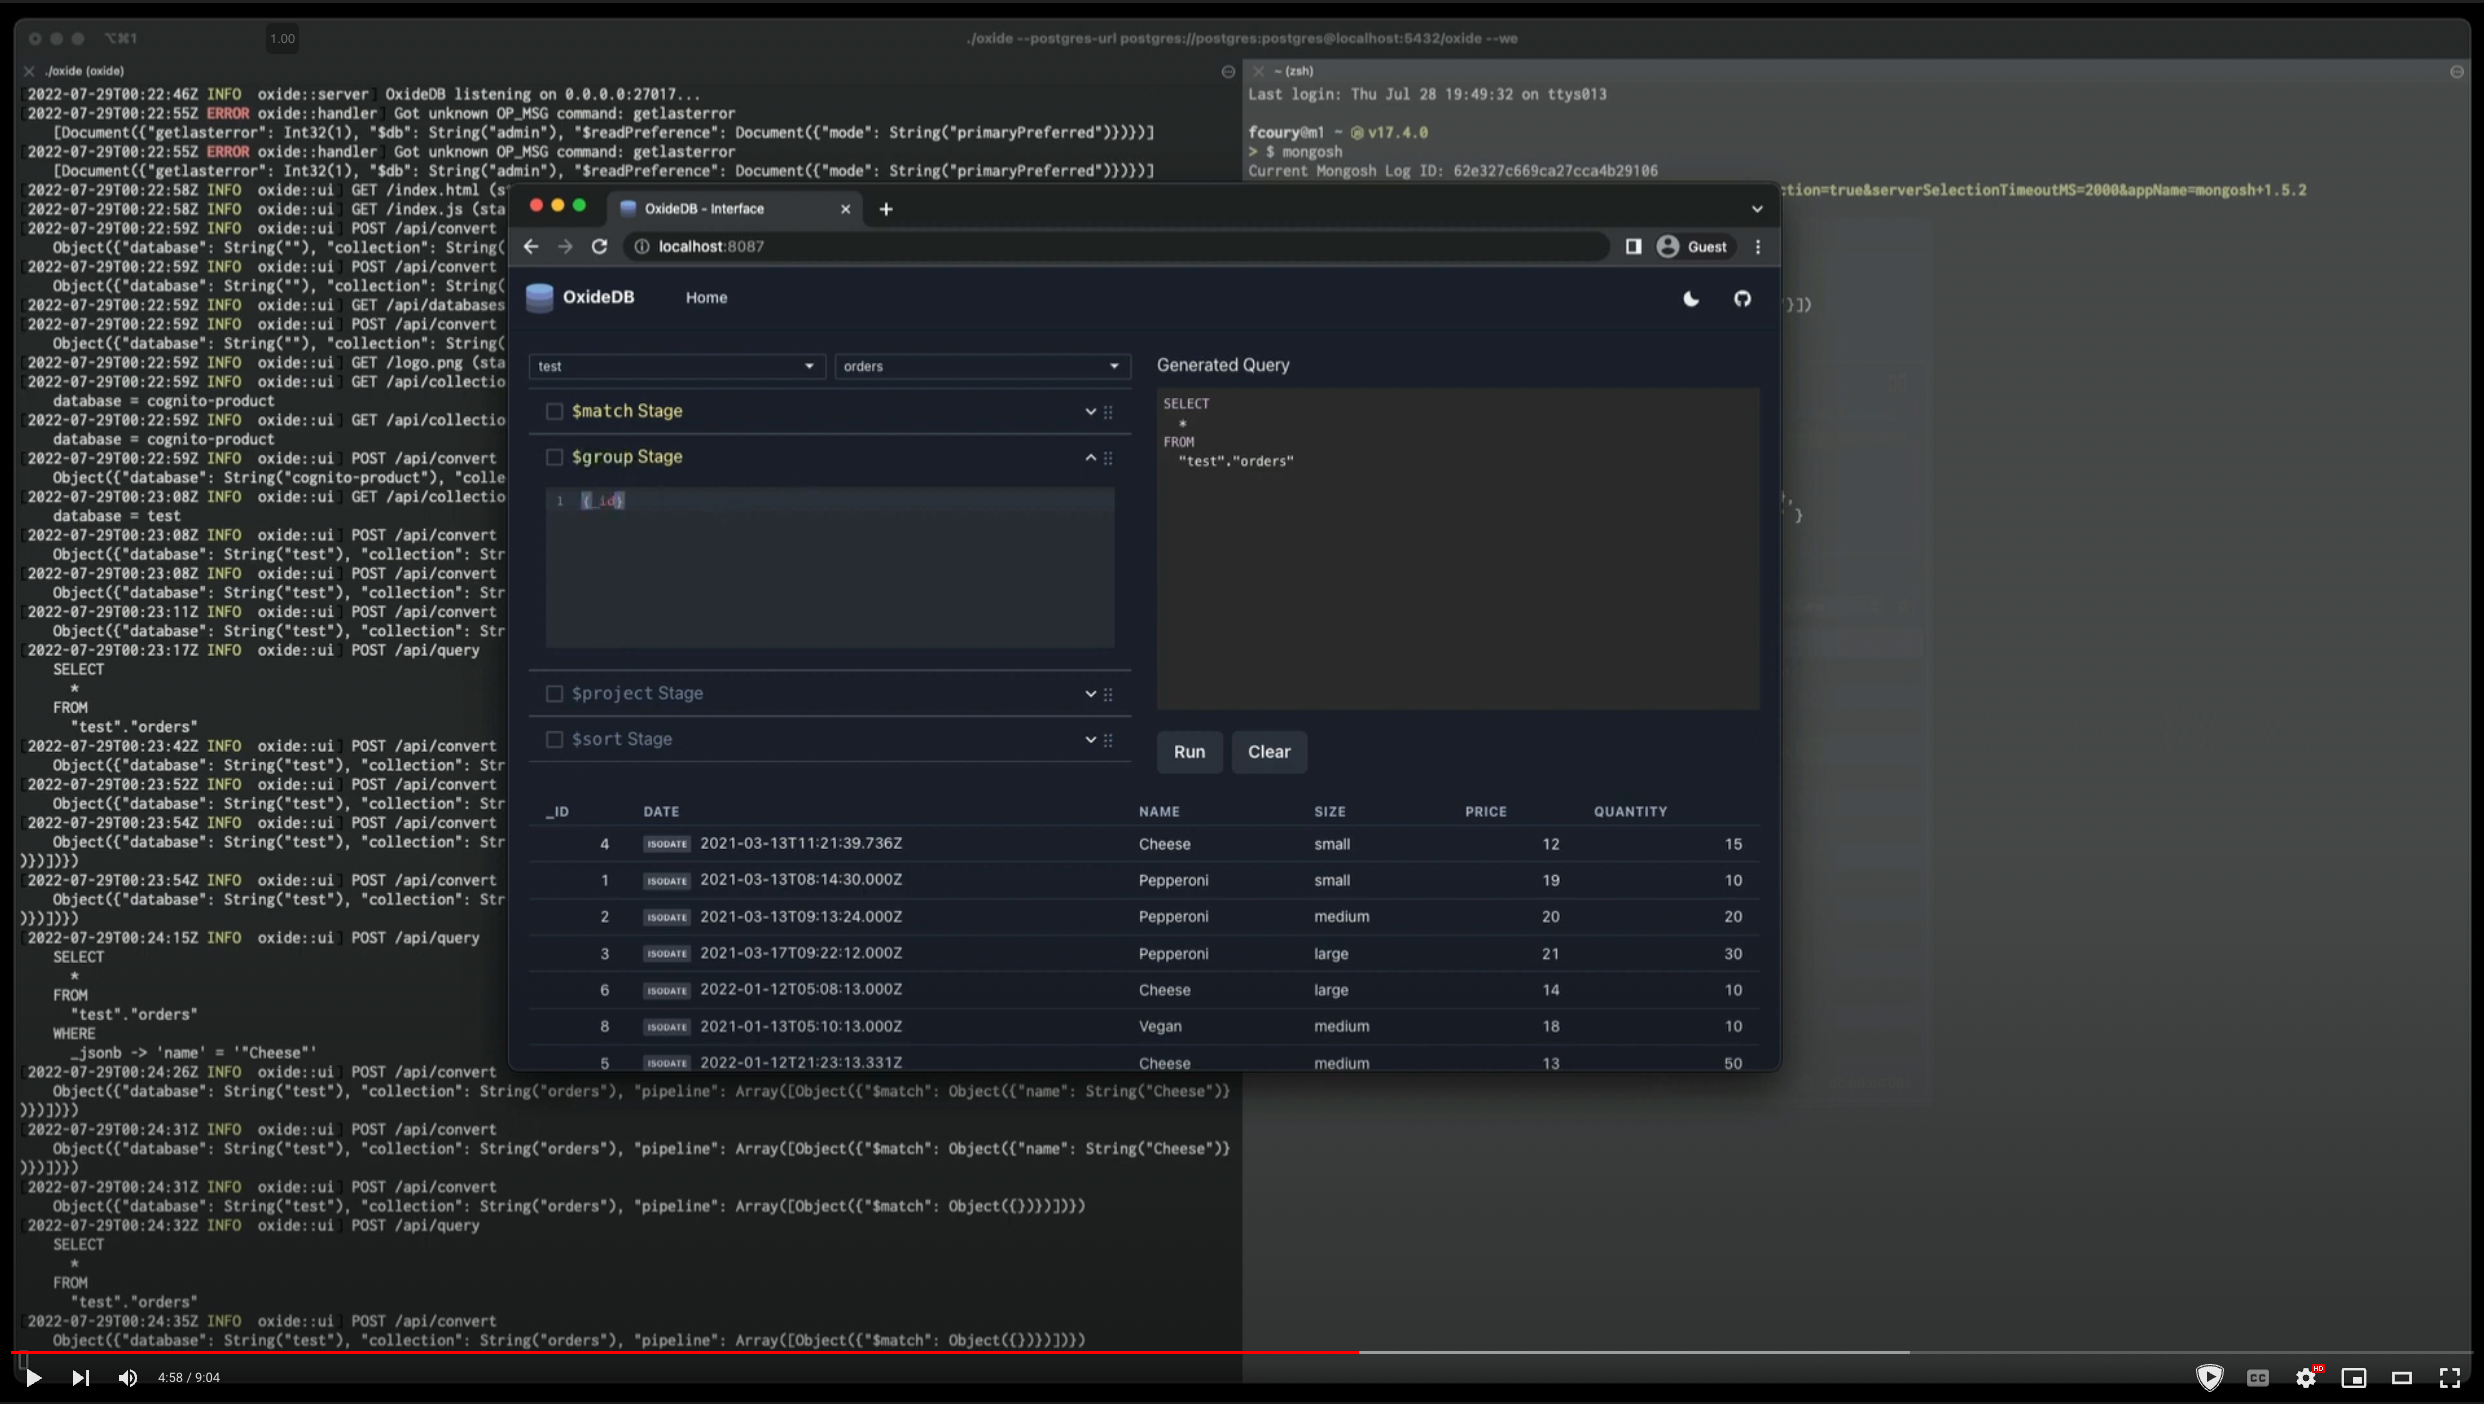The height and width of the screenshot is (1404, 2484).
Task: Open new browser tab plus icon
Action: tap(885, 209)
